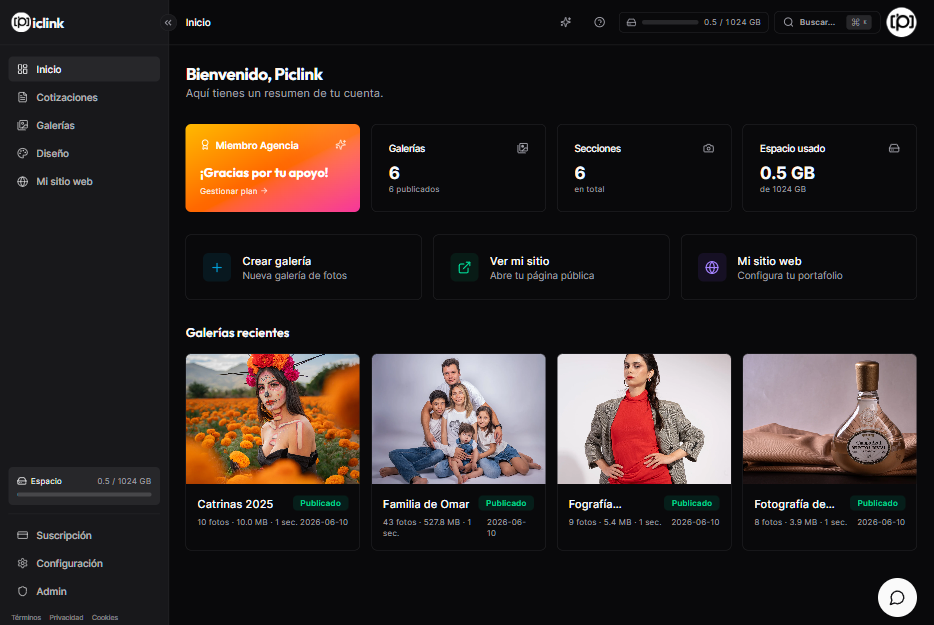Open Galerías in the sidebar
This screenshot has height=625, width=934.
(84, 125)
